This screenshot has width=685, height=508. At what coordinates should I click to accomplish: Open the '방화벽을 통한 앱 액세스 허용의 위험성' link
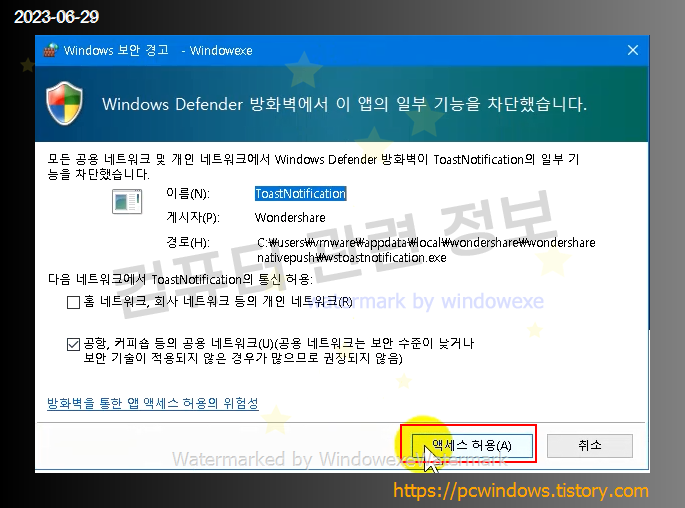[x=152, y=403]
